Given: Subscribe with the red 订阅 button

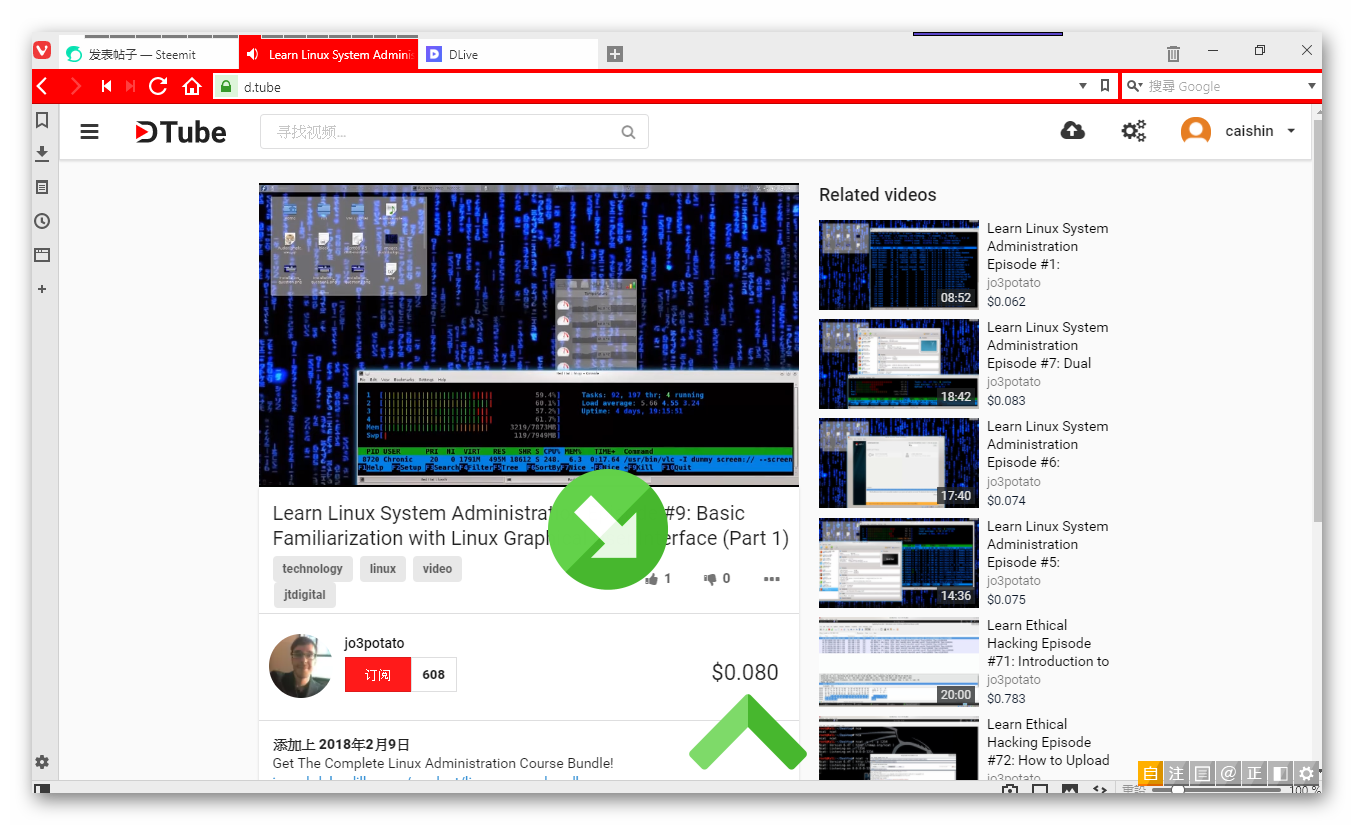Looking at the screenshot, I should tap(378, 675).
